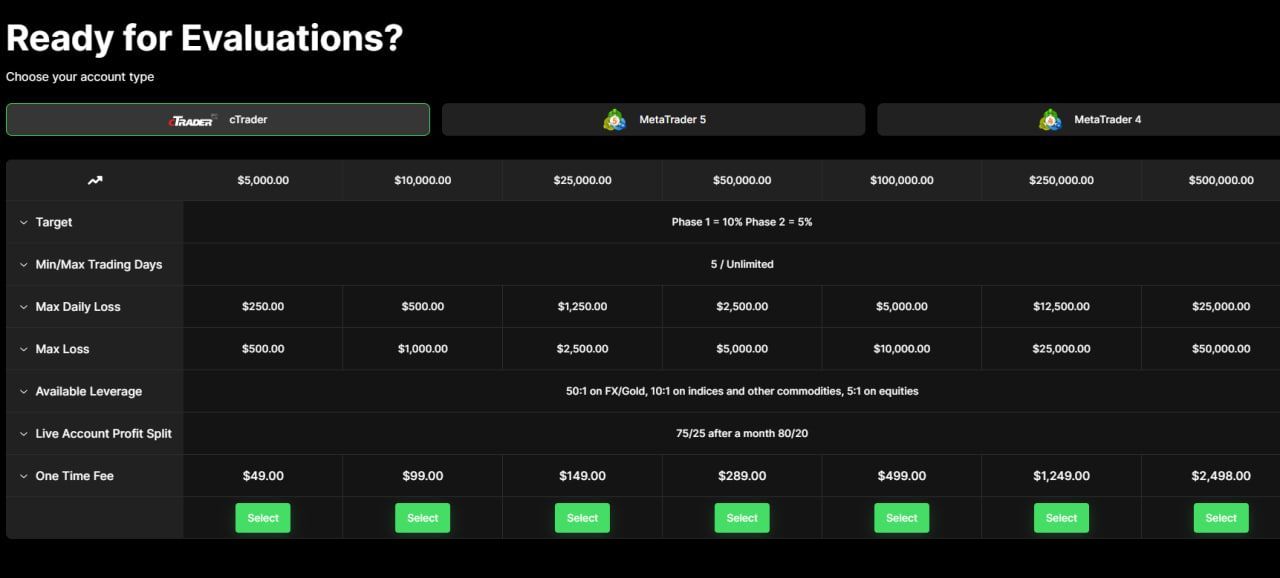The height and width of the screenshot is (578, 1280).
Task: Click the $50,000.00 column header
Action: click(x=742, y=181)
